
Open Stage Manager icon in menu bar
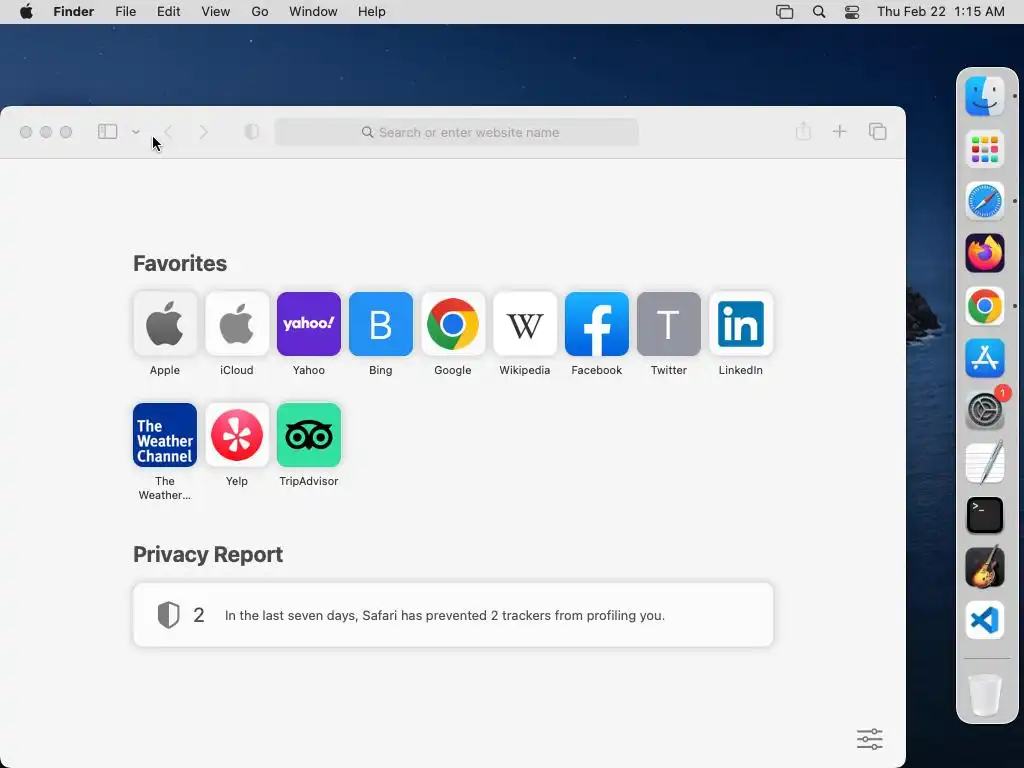point(784,12)
